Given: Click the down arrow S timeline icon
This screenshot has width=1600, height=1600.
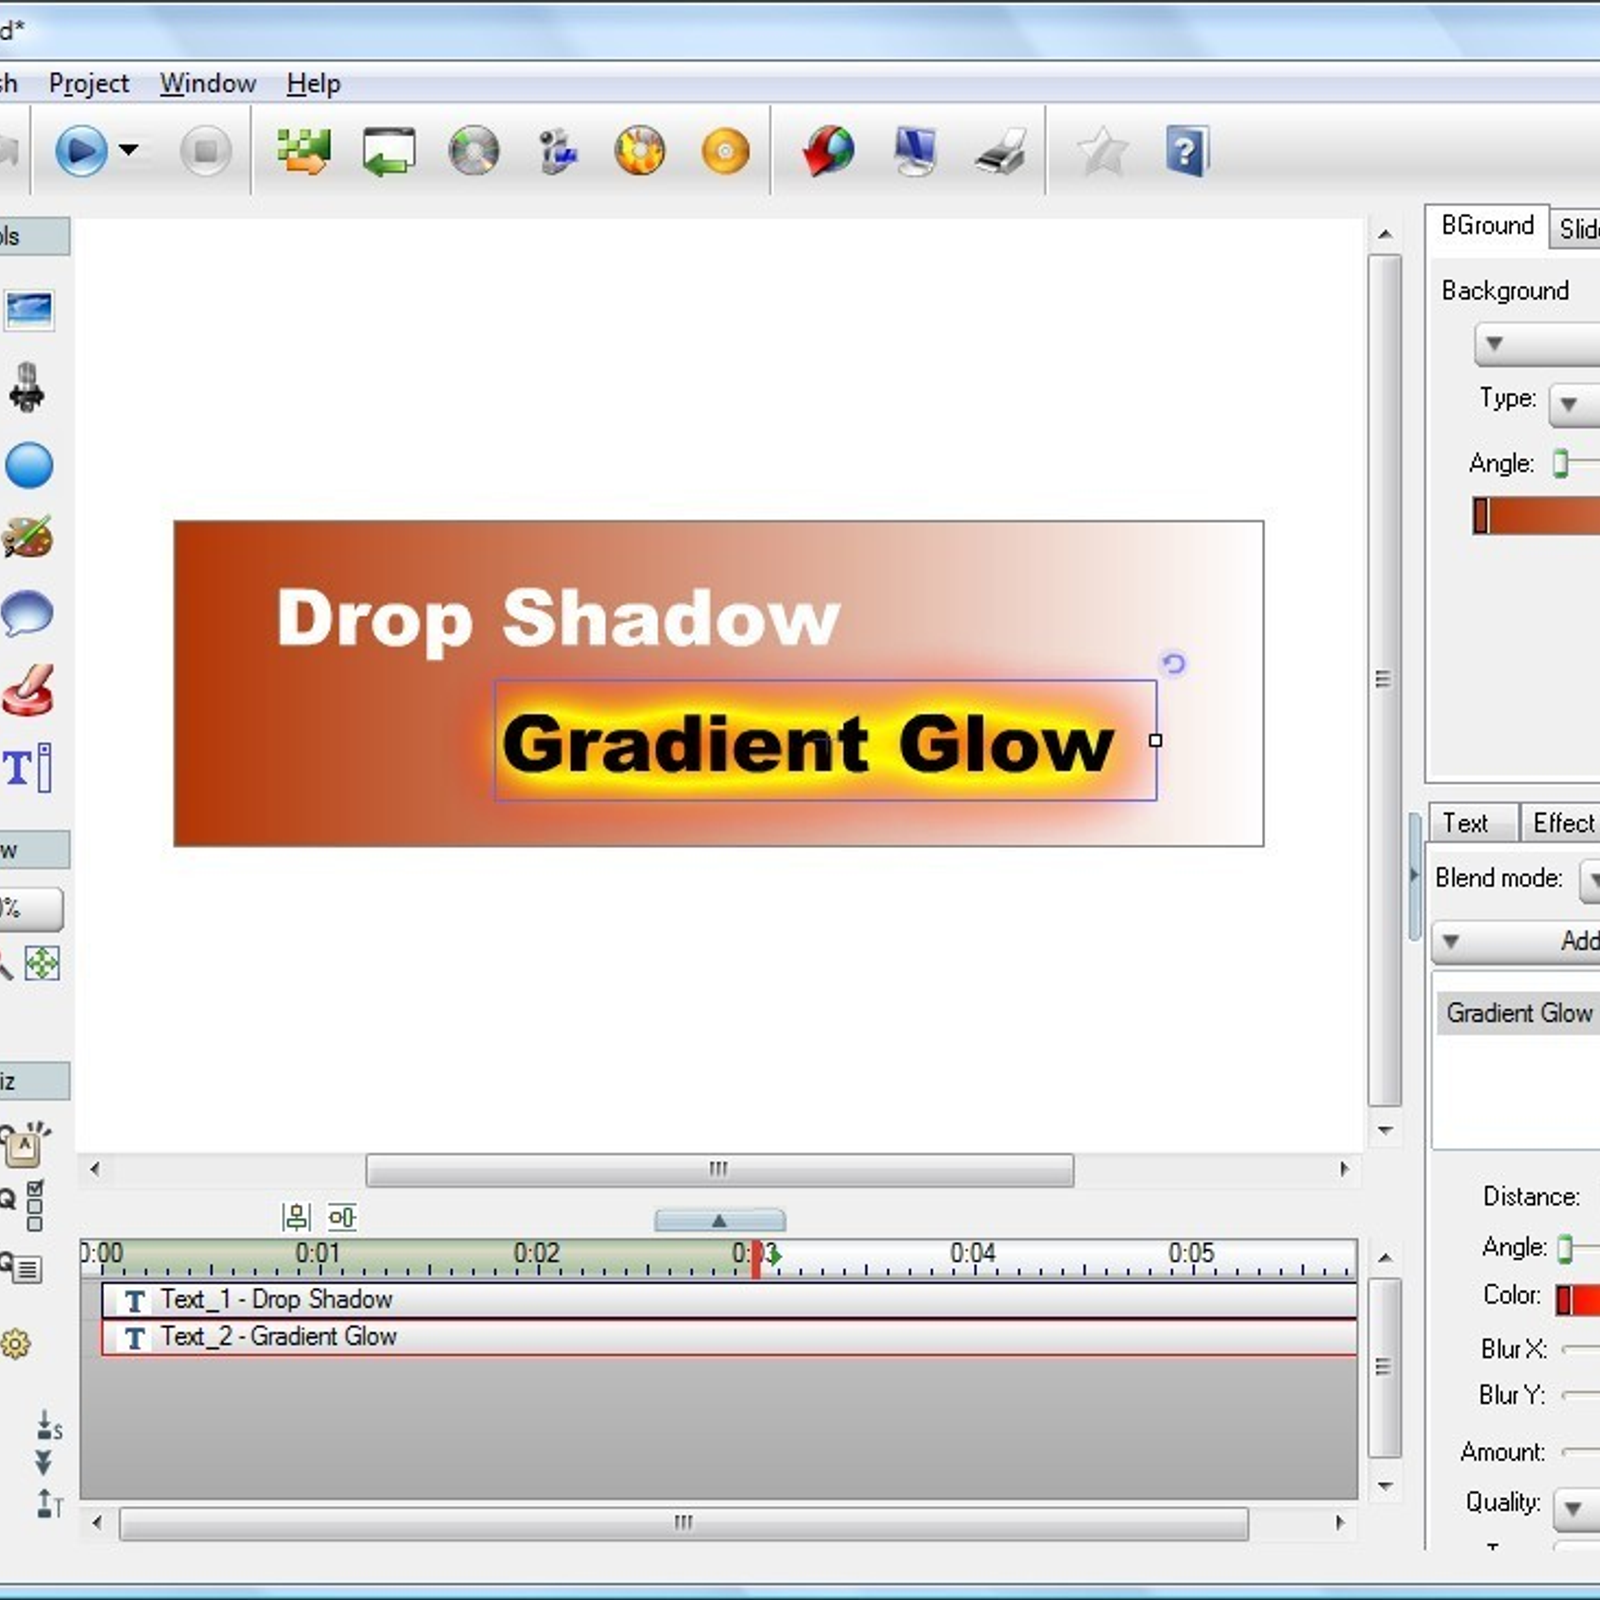Looking at the screenshot, I should point(48,1425).
